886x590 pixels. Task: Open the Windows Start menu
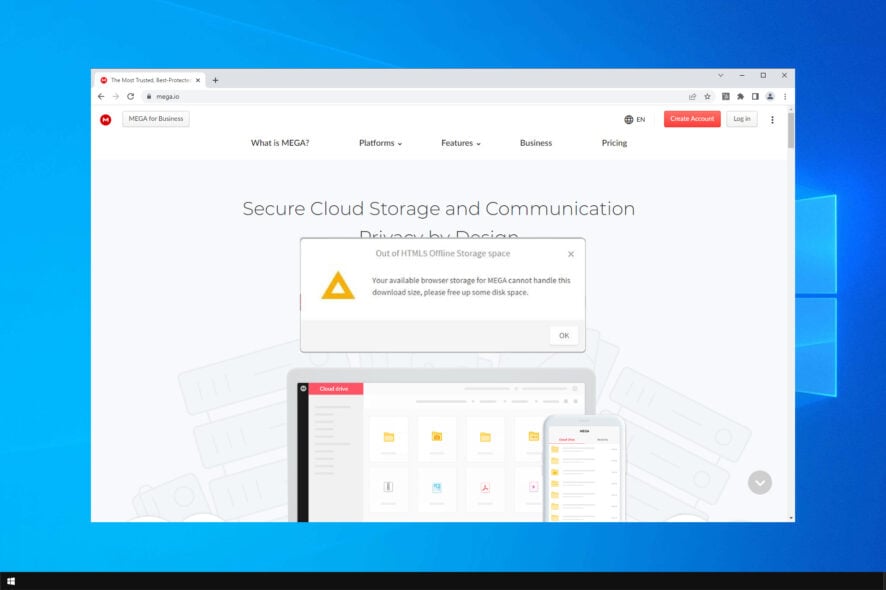pyautogui.click(x=11, y=581)
